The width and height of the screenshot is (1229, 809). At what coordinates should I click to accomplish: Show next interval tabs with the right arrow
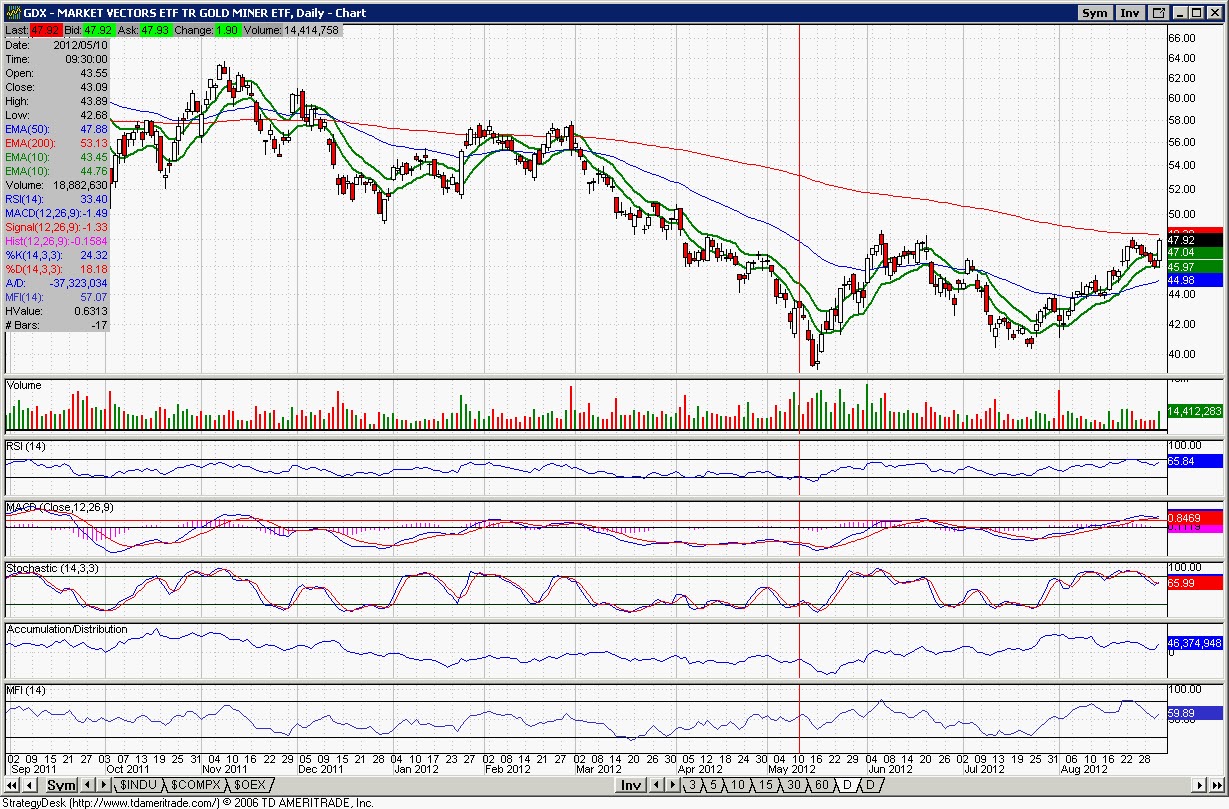[x=672, y=785]
